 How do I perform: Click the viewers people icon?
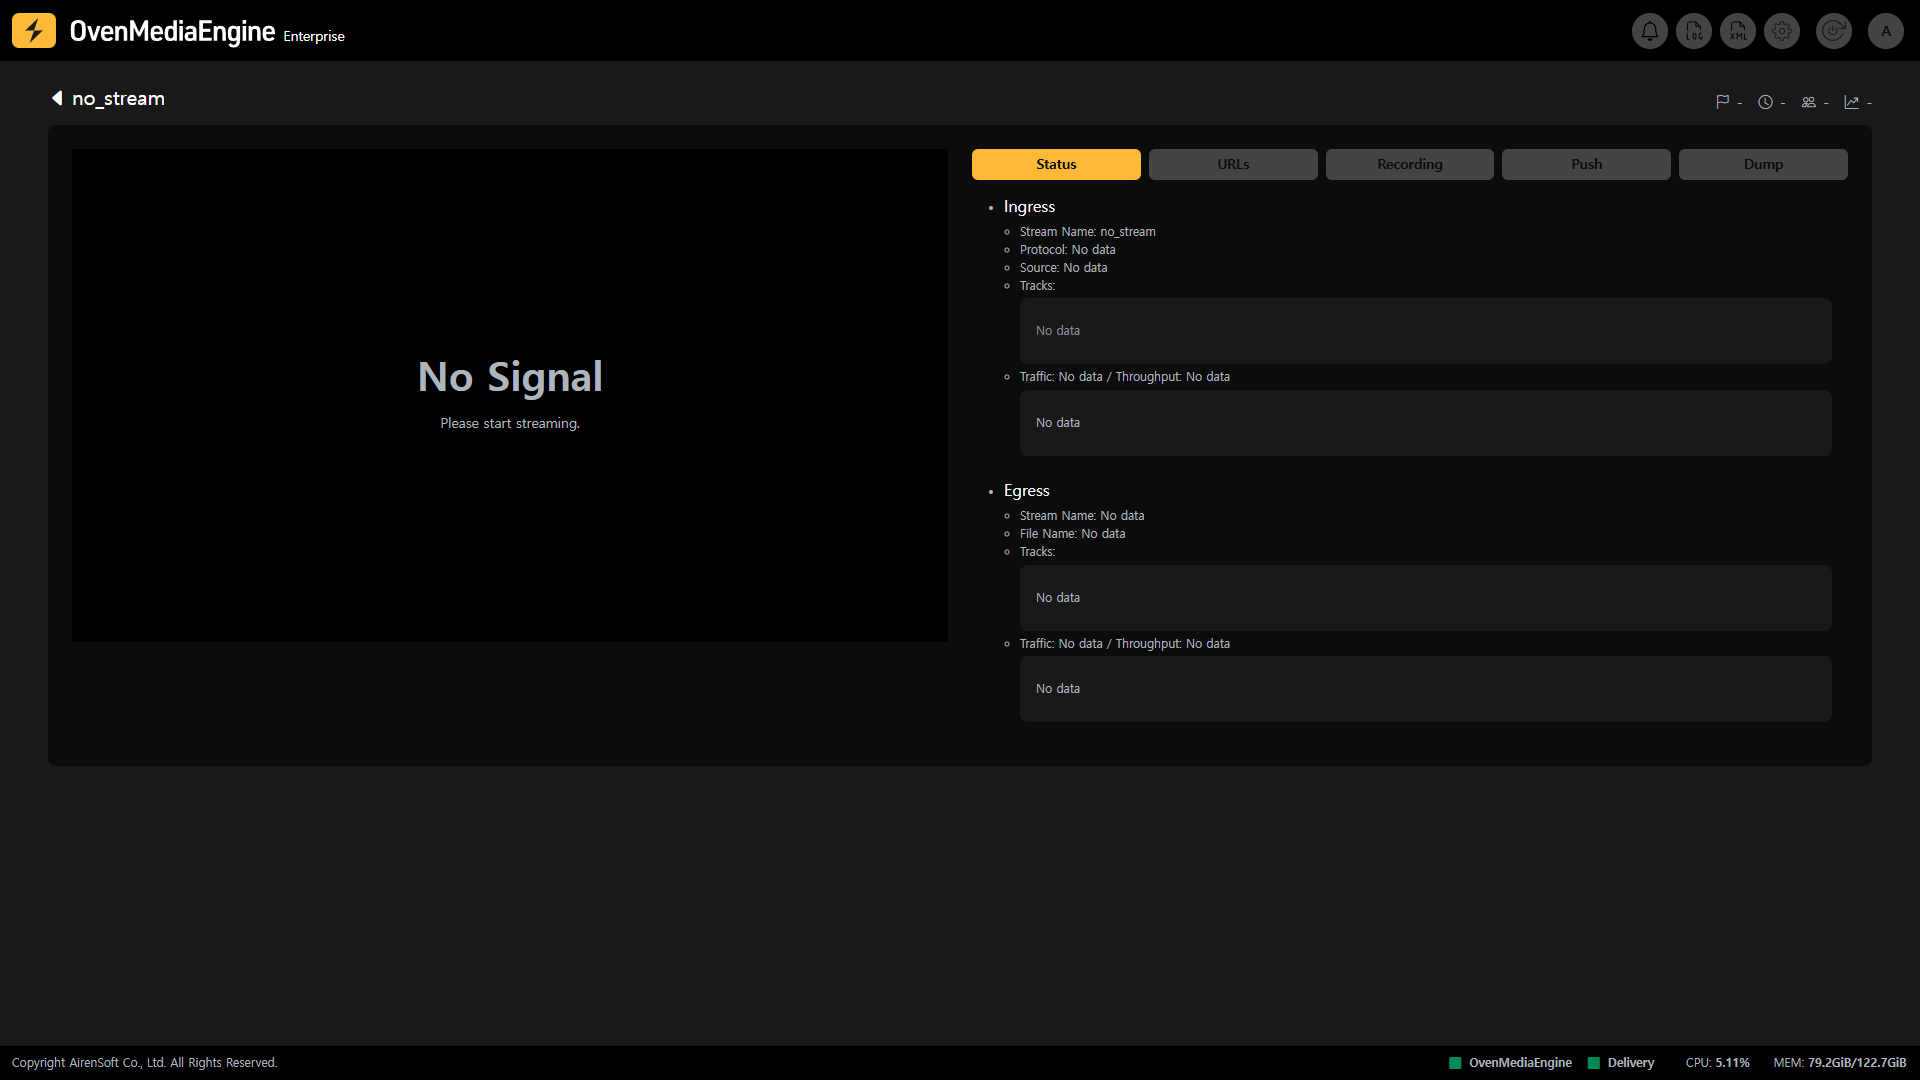[1808, 102]
